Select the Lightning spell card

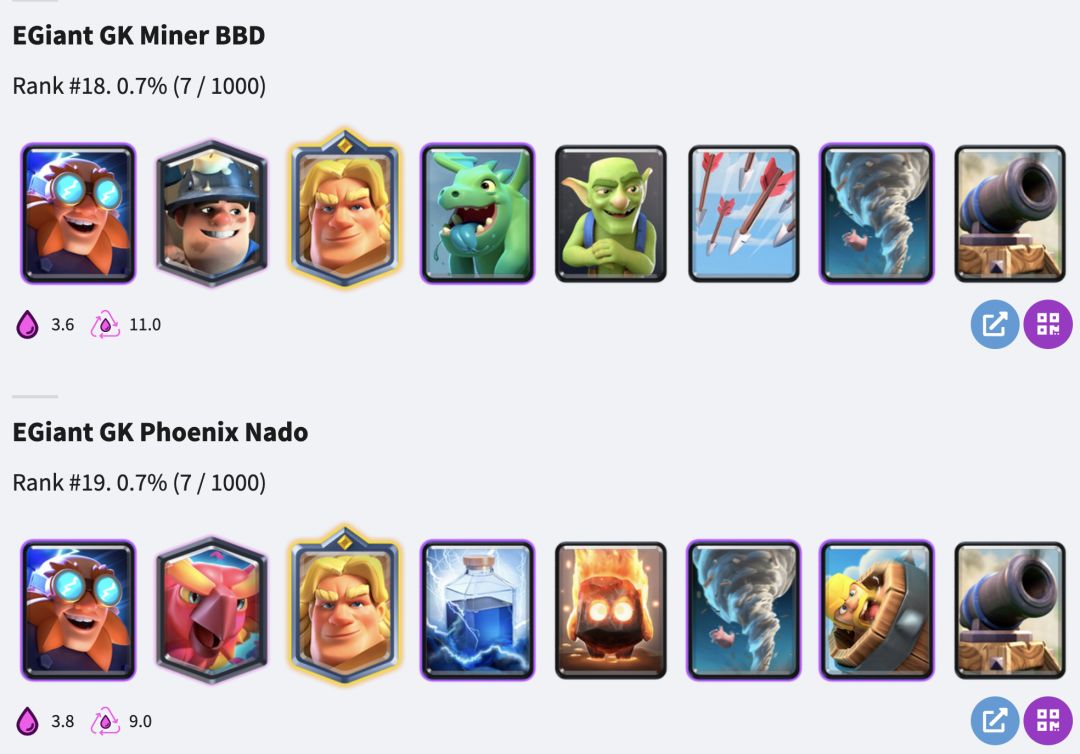coord(477,610)
